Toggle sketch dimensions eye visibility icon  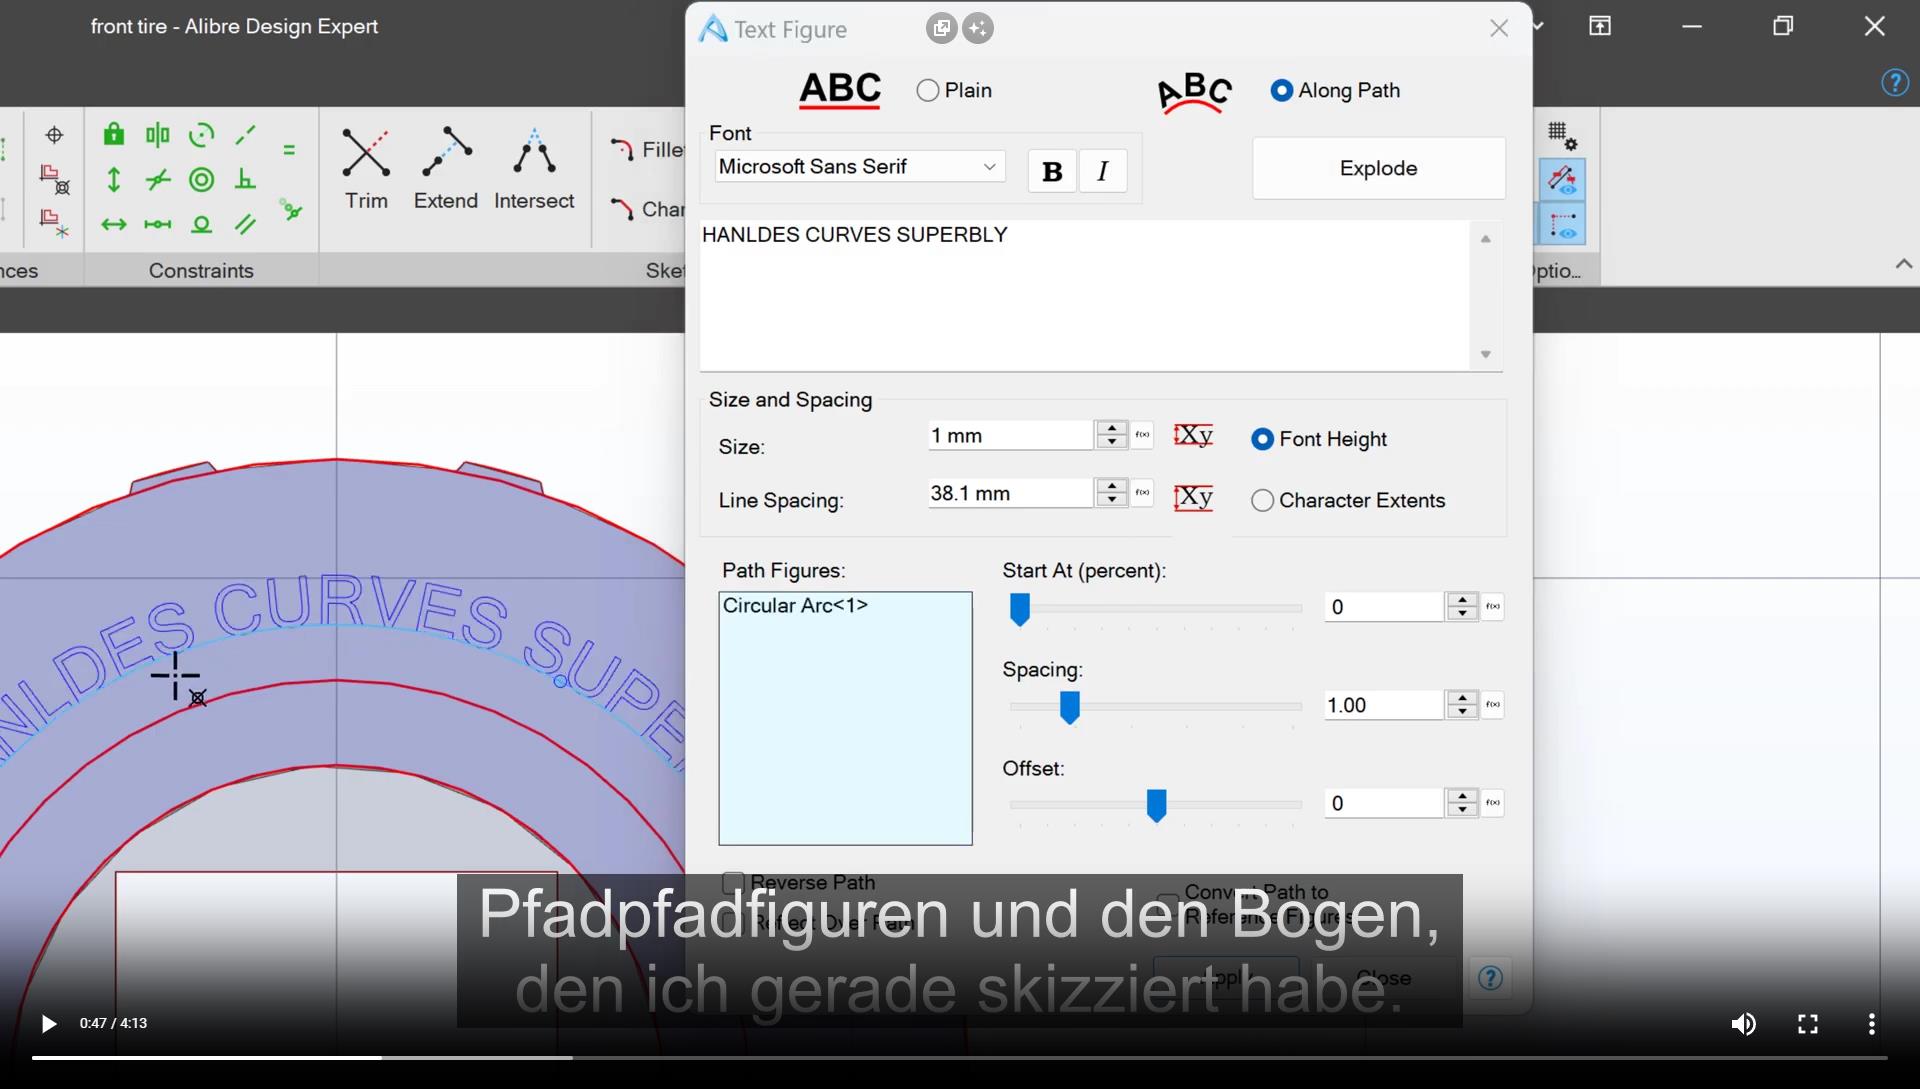pyautogui.click(x=1562, y=224)
